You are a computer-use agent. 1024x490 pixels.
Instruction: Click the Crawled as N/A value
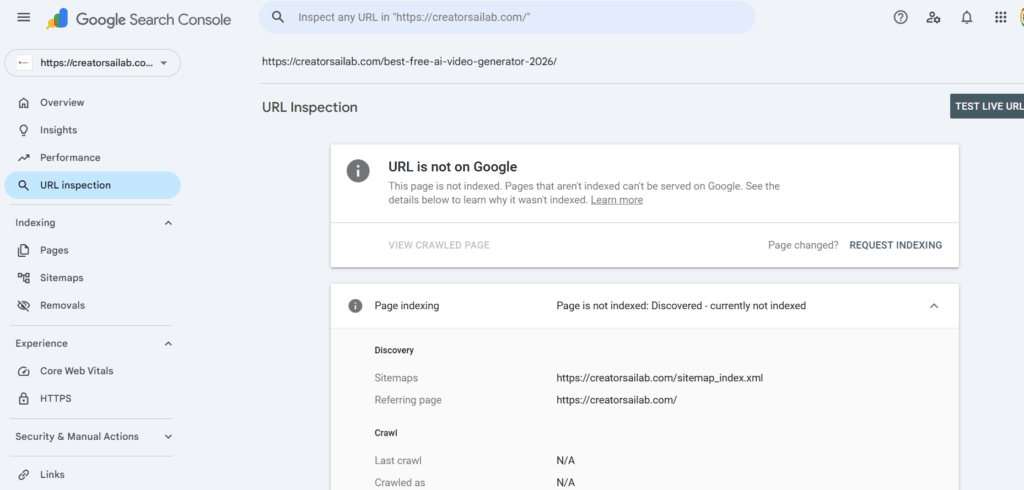click(x=566, y=483)
